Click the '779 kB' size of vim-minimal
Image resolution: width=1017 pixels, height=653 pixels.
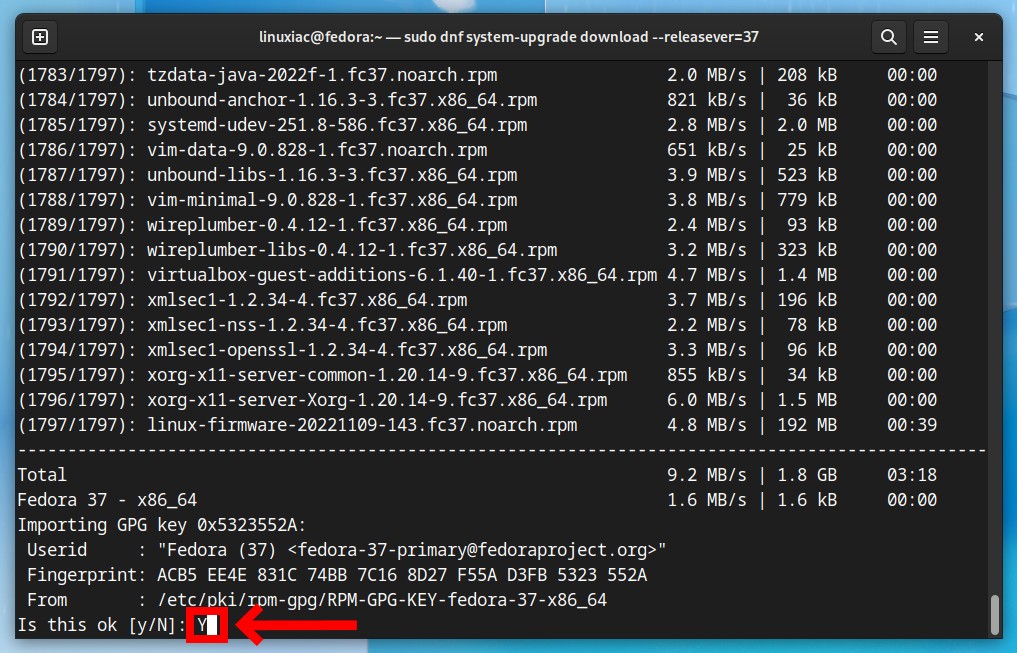pos(807,200)
